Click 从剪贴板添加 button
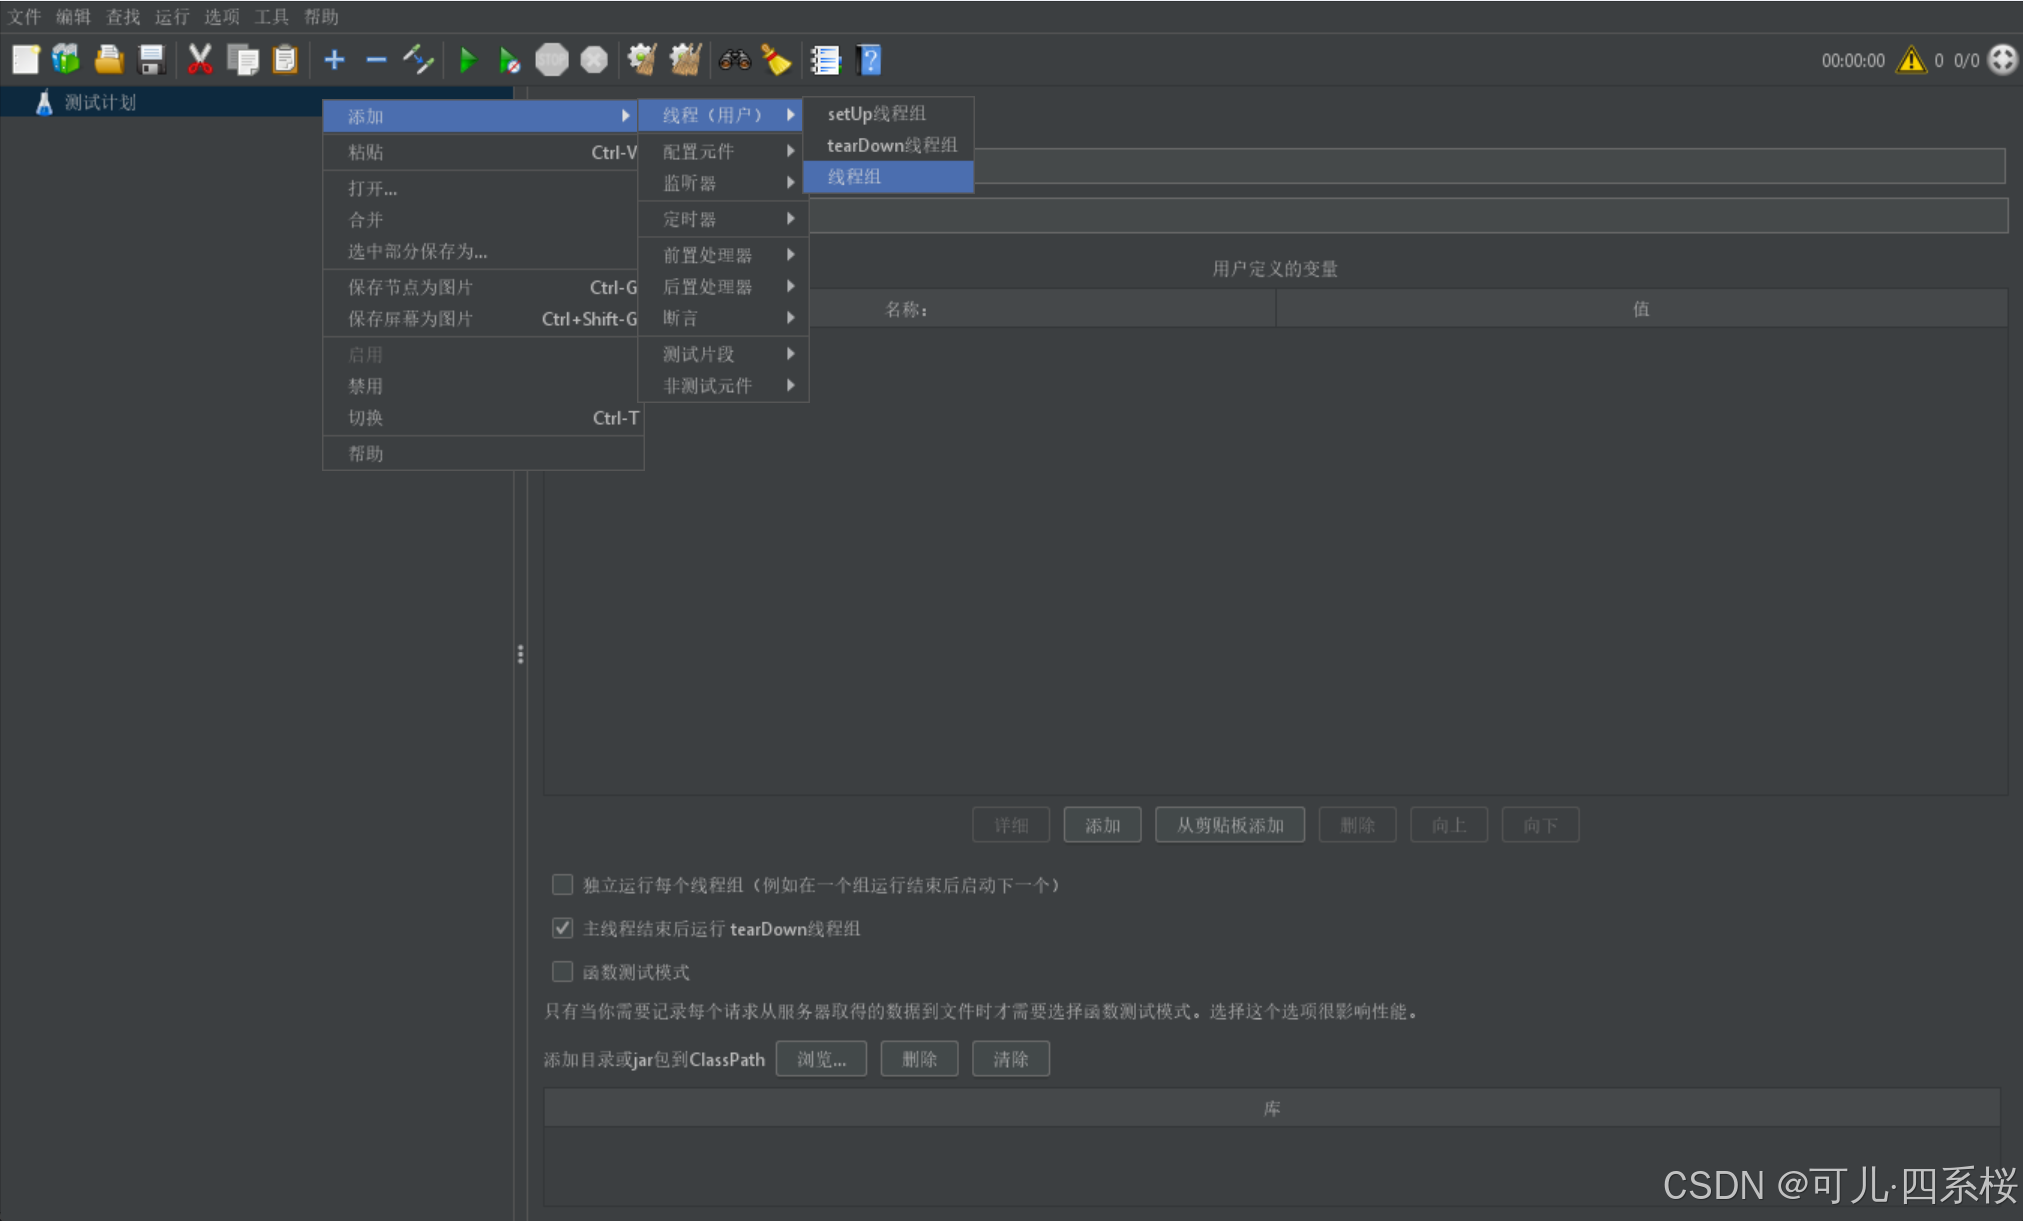This screenshot has height=1221, width=2023. [x=1229, y=826]
